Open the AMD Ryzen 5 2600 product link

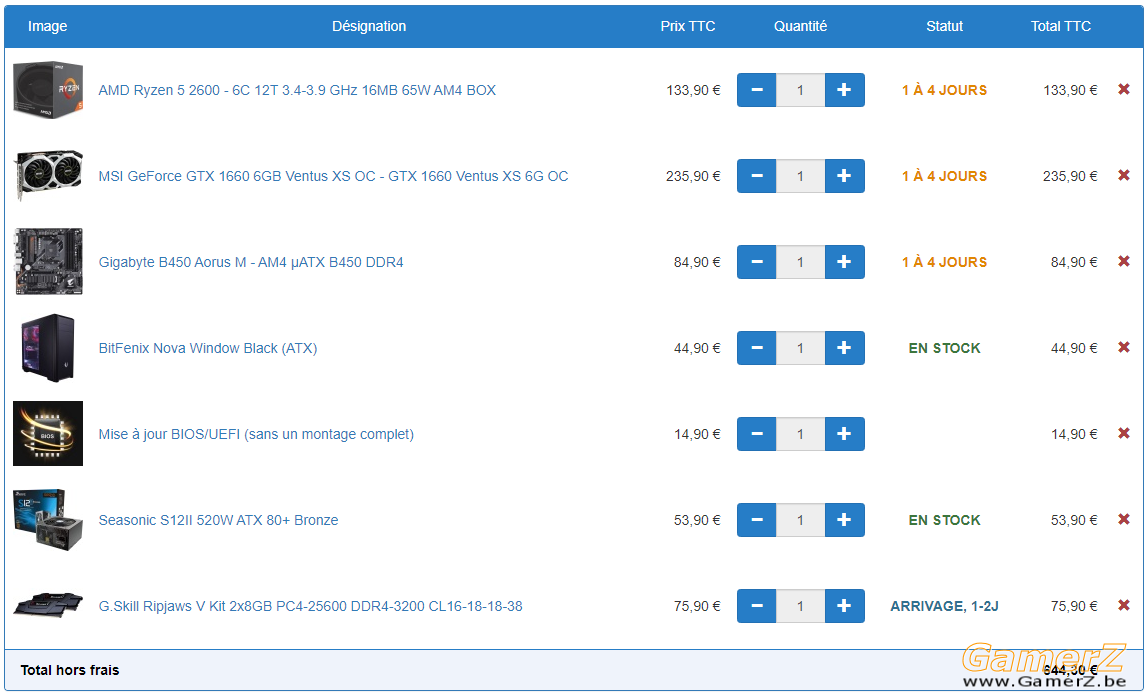pos(297,90)
